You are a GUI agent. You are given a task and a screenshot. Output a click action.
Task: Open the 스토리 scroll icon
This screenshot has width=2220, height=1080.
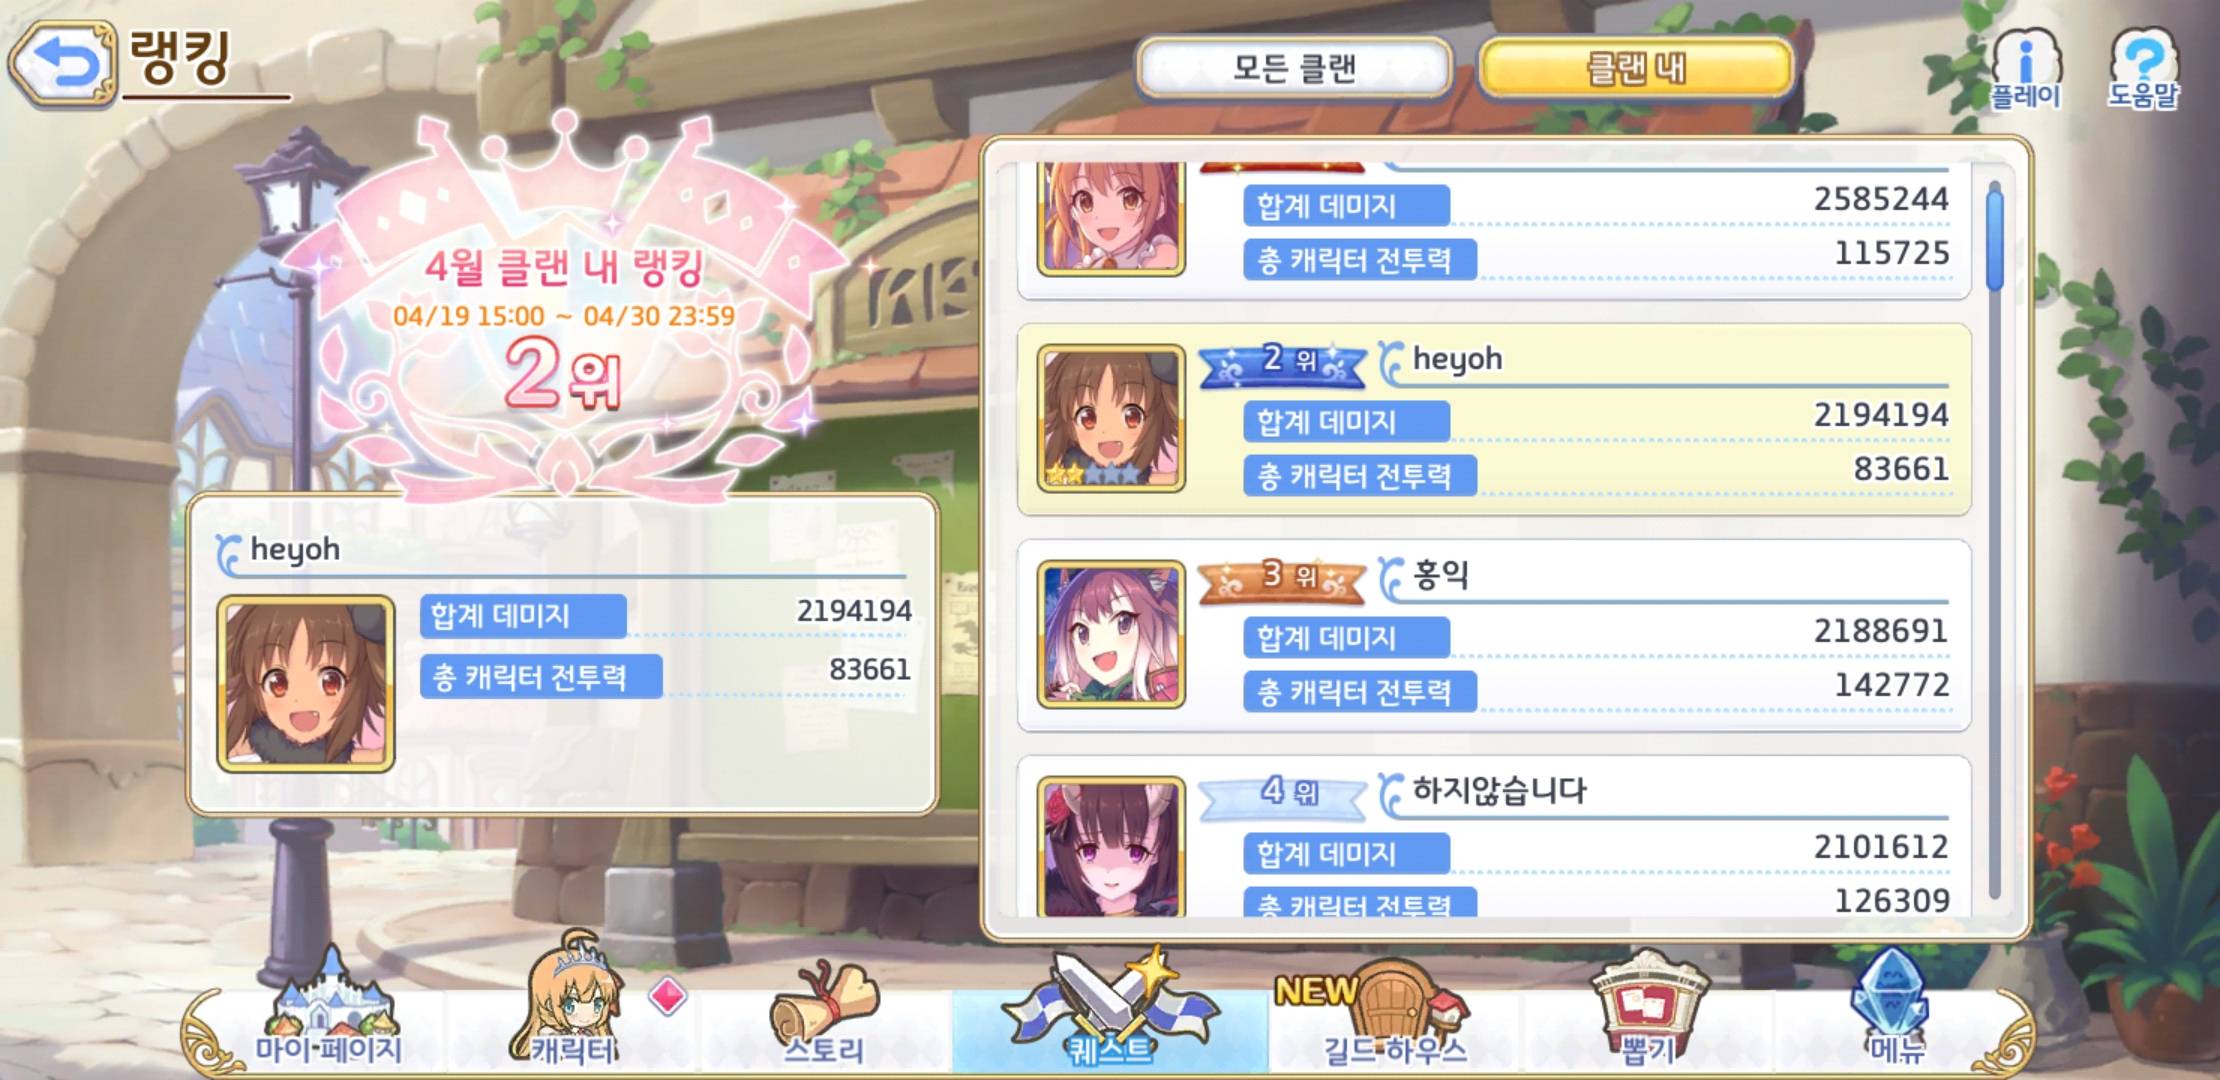click(x=823, y=1012)
